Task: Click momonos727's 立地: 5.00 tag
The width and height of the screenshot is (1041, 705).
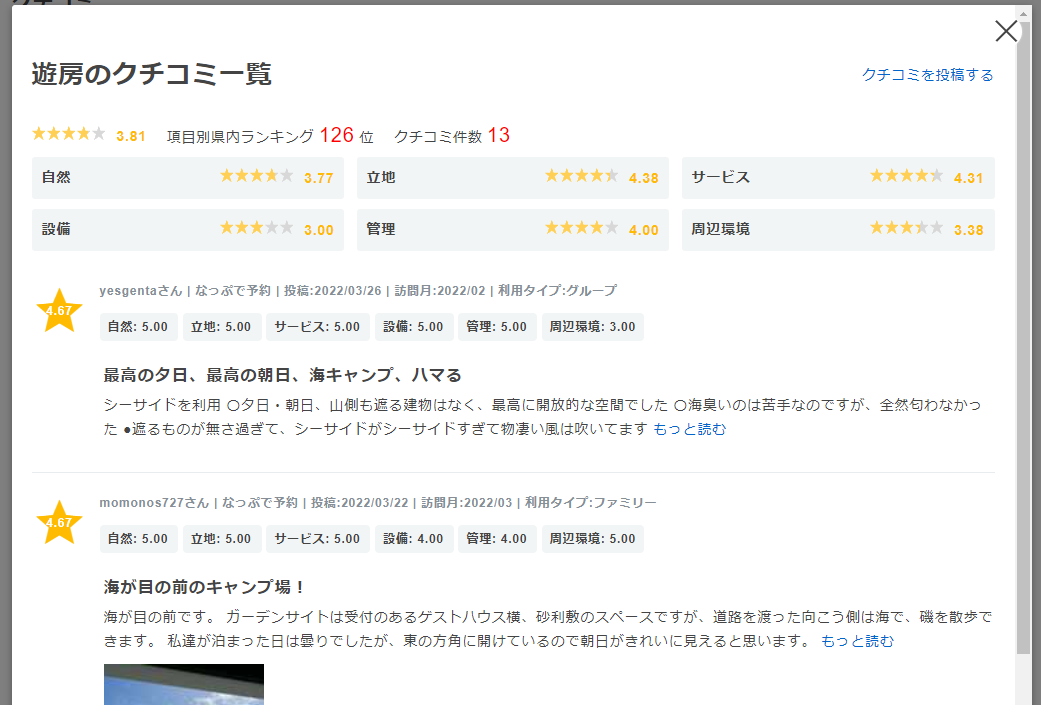Action: coord(222,538)
